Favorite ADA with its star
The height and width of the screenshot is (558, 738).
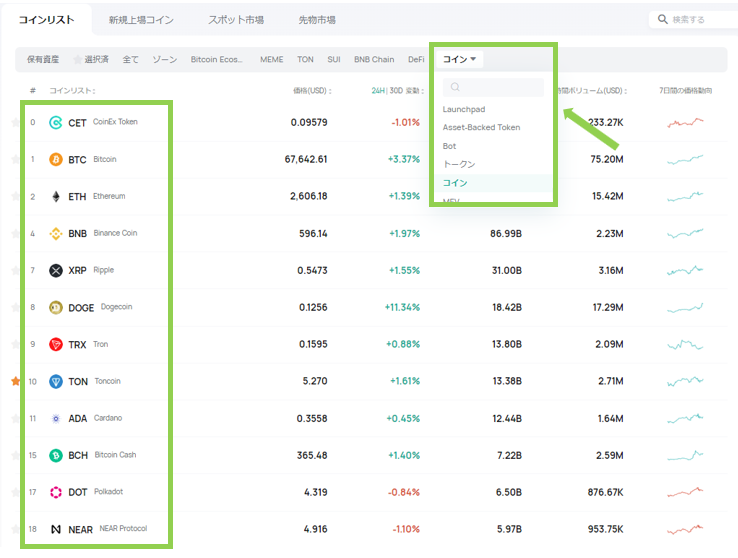tap(16, 418)
